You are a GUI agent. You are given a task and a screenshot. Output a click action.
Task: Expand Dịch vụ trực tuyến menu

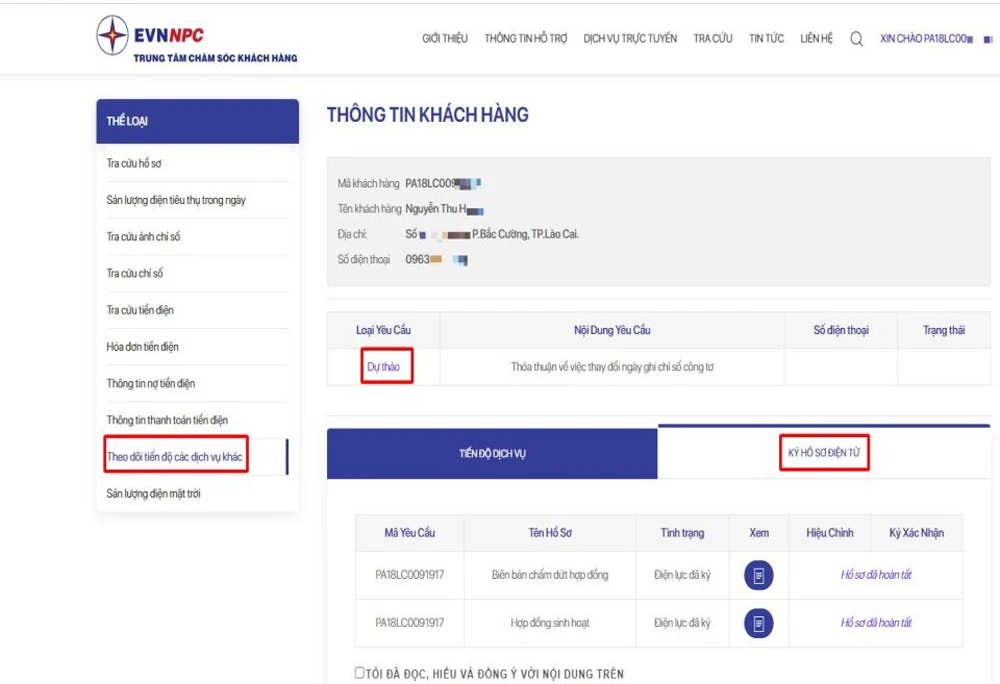pyautogui.click(x=630, y=39)
